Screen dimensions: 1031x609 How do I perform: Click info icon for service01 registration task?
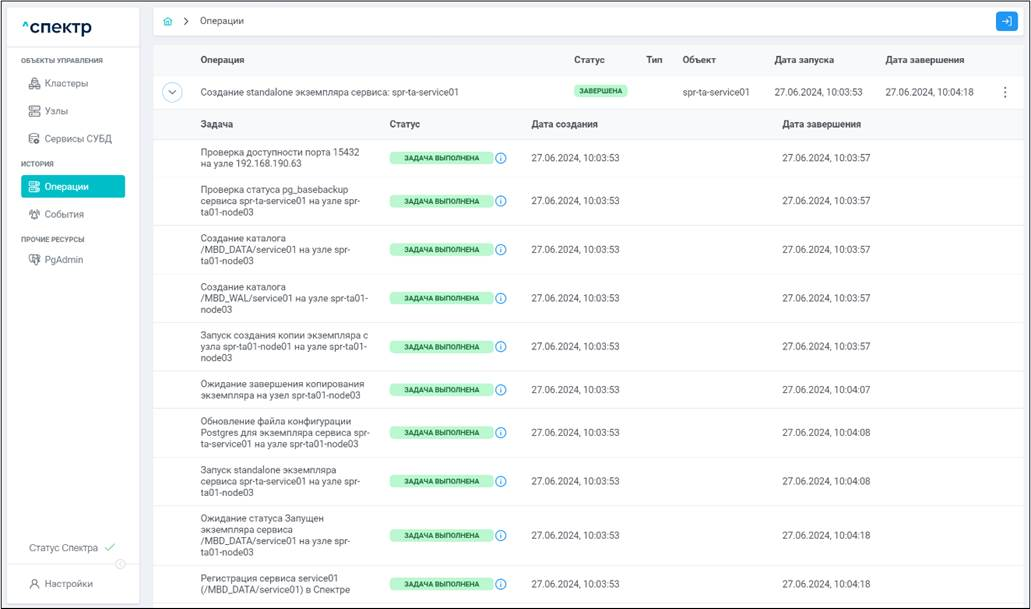[501, 584]
